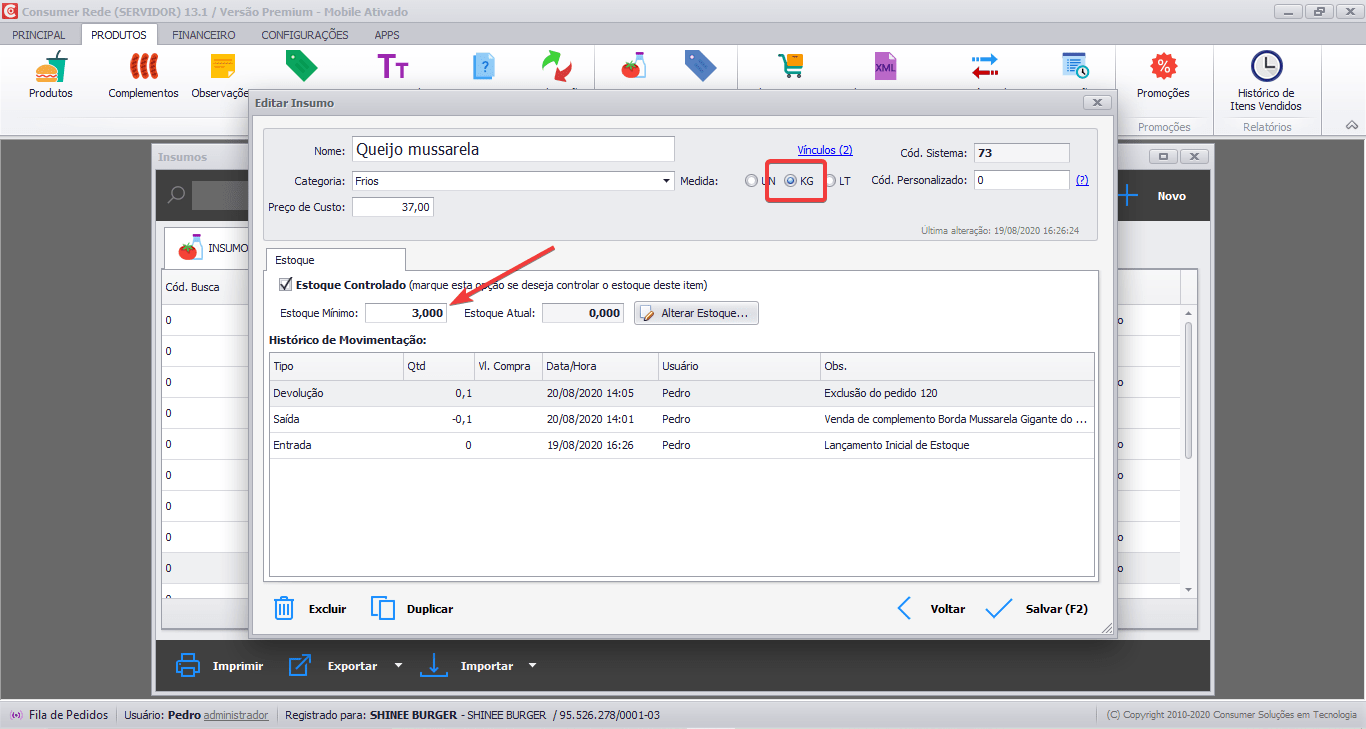
Task: Select the Saída movement row
Action: pos(681,419)
